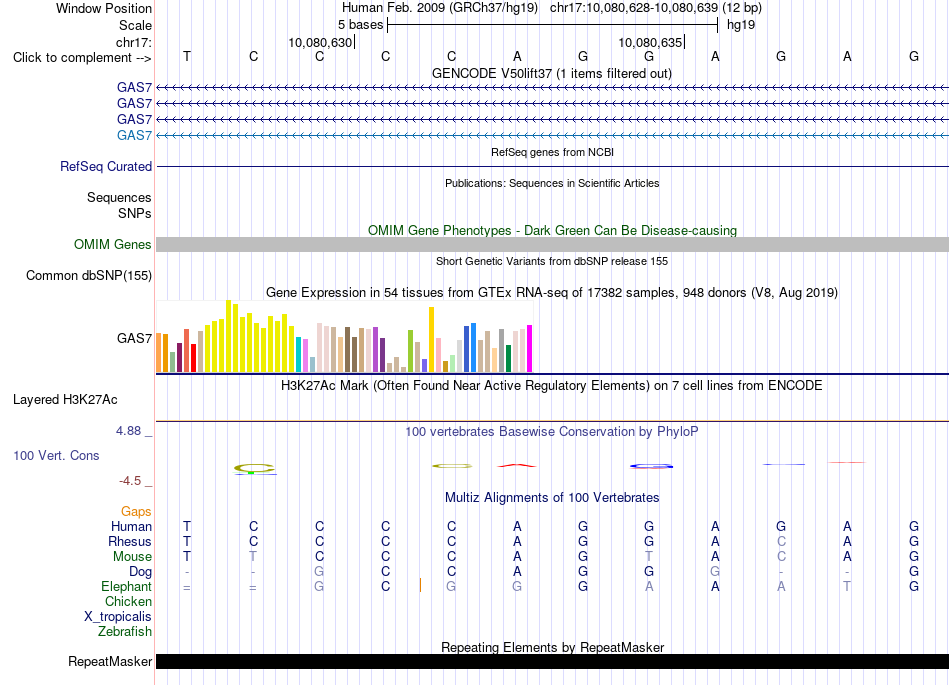The image size is (950, 685).
Task: Click the red mark in PhyloP track
Action: tap(517, 465)
